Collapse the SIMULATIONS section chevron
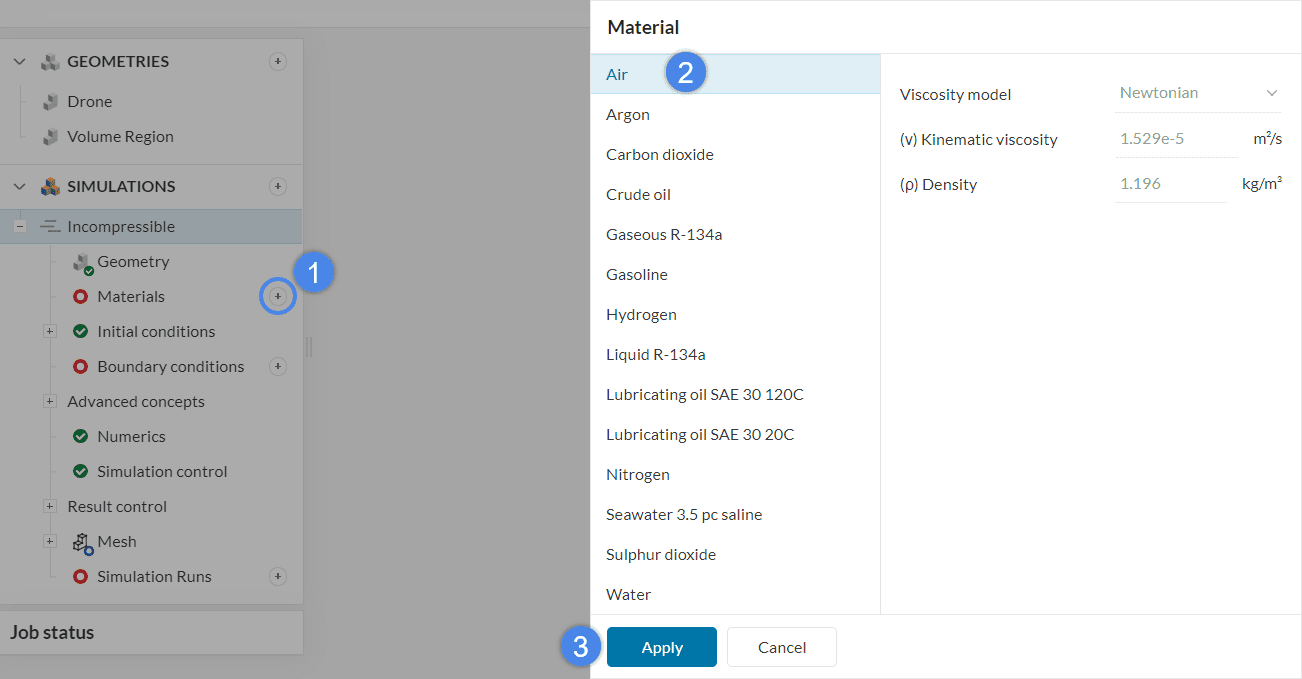The width and height of the screenshot is (1302, 679). 20,187
